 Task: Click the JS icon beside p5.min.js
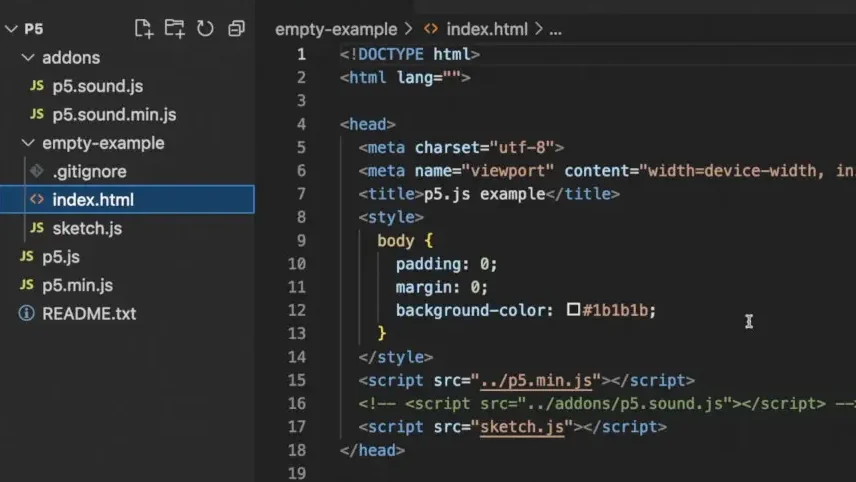(27, 284)
